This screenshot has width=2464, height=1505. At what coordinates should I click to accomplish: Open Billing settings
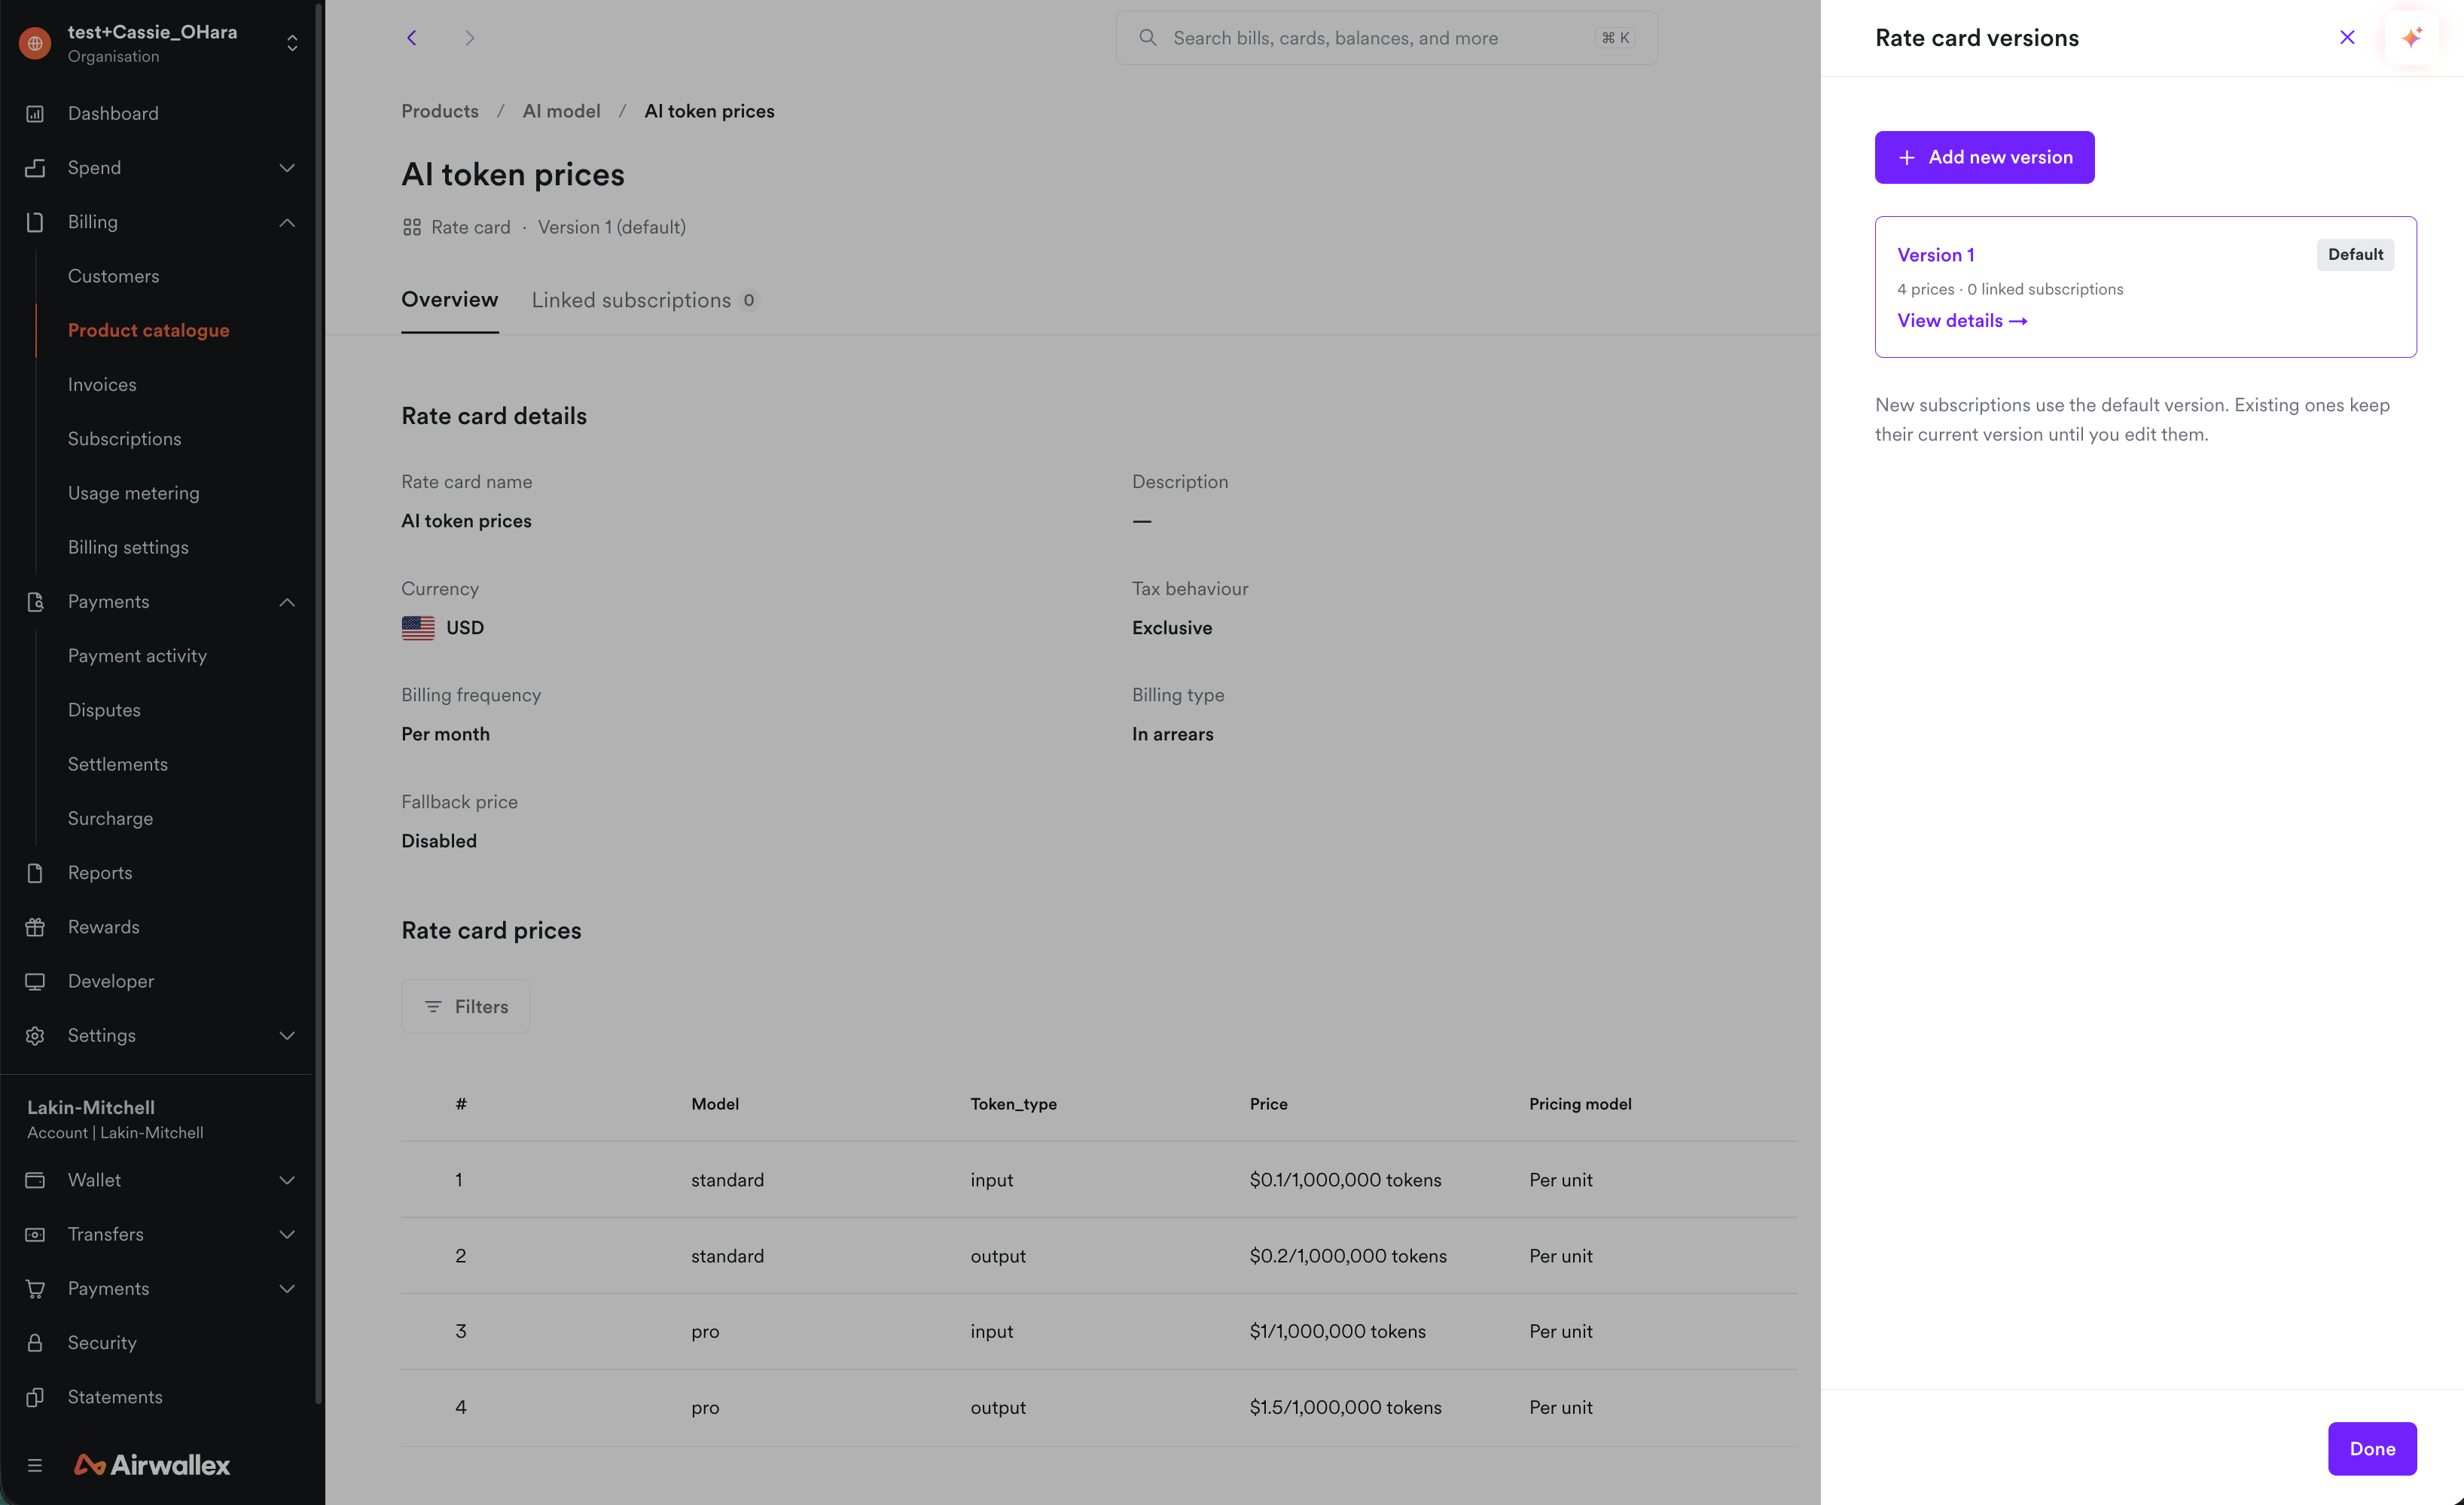pyautogui.click(x=128, y=547)
